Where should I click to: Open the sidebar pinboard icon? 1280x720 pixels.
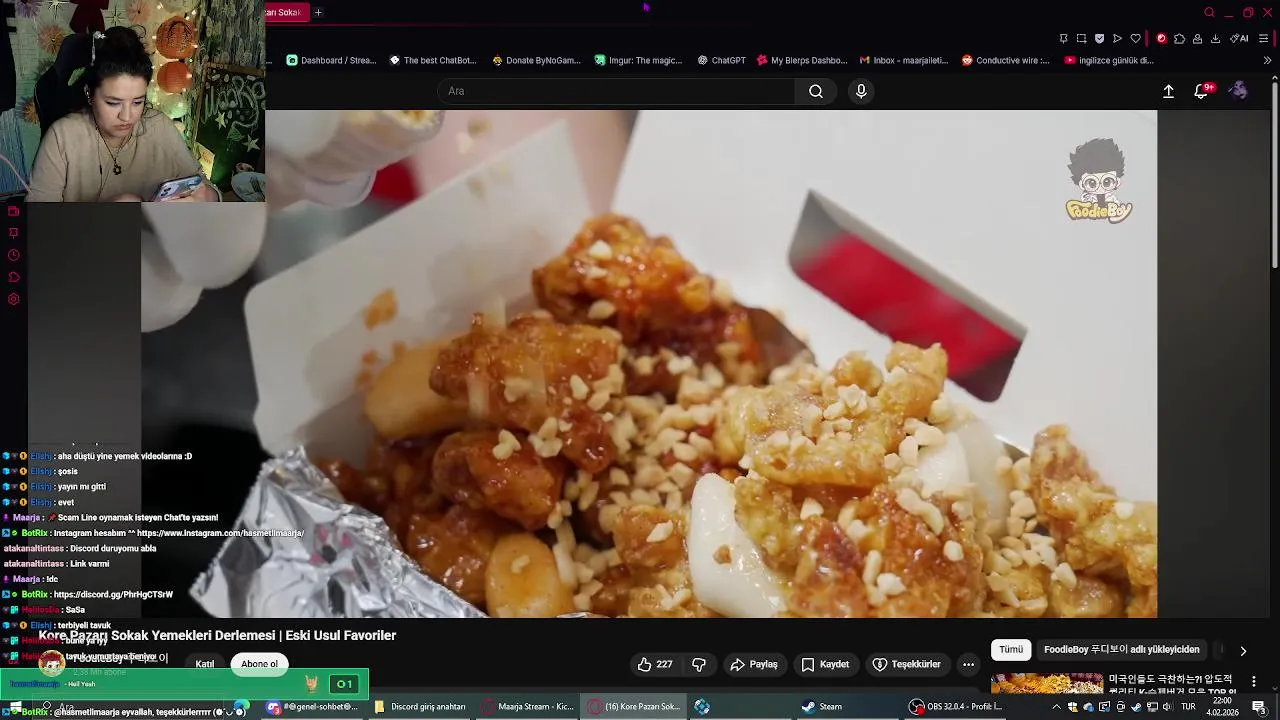click(13, 233)
